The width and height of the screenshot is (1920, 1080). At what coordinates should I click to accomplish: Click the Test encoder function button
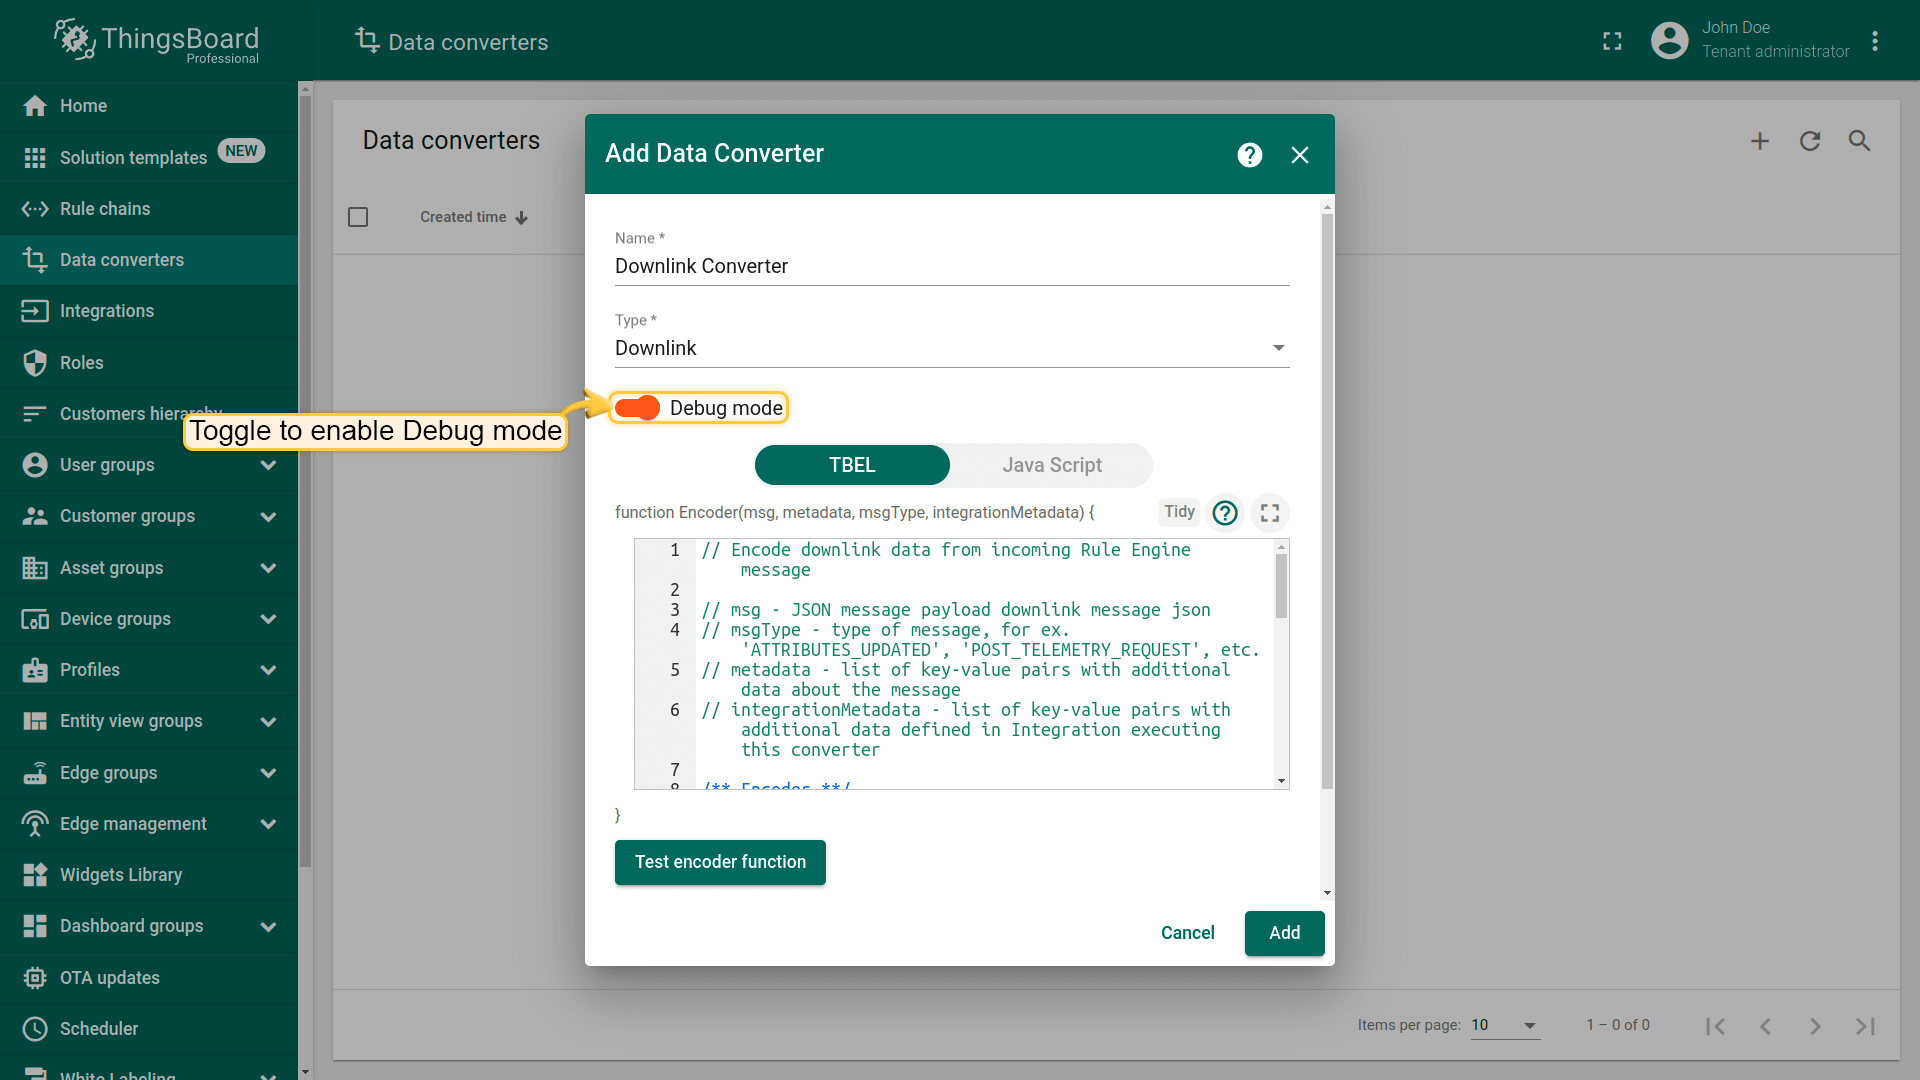(x=720, y=862)
